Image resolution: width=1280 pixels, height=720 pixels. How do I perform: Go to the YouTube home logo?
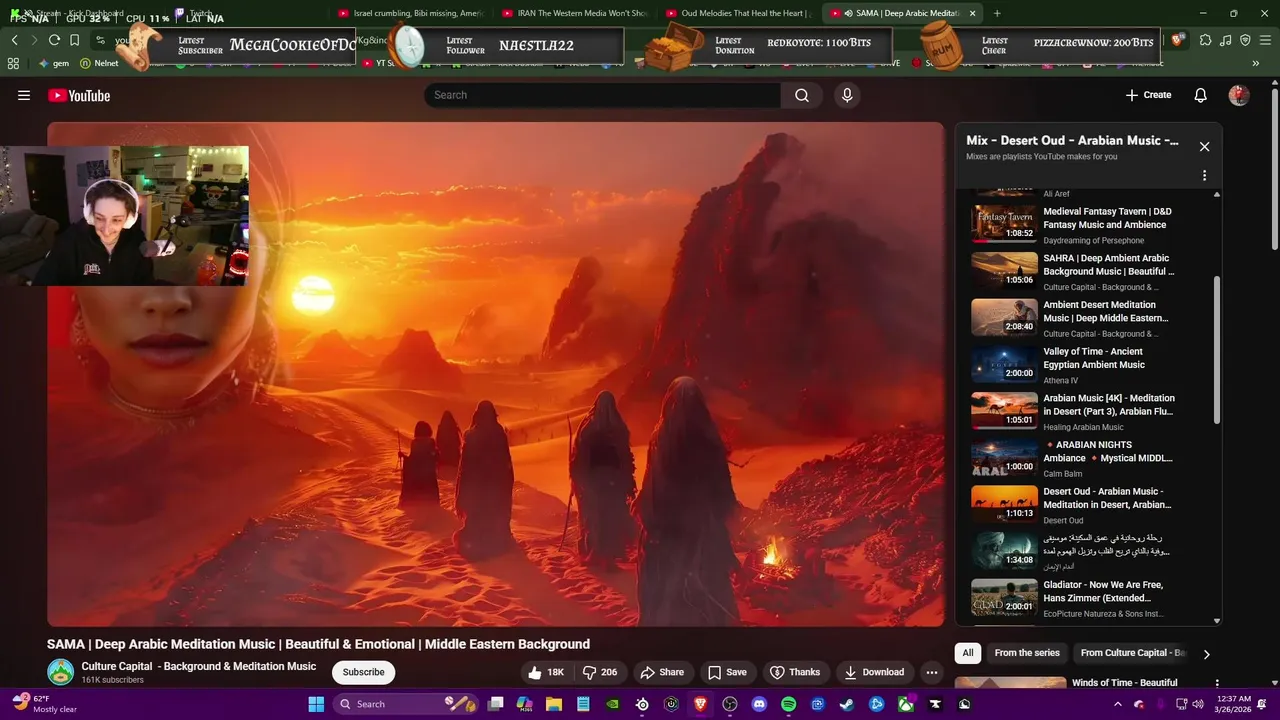click(79, 95)
